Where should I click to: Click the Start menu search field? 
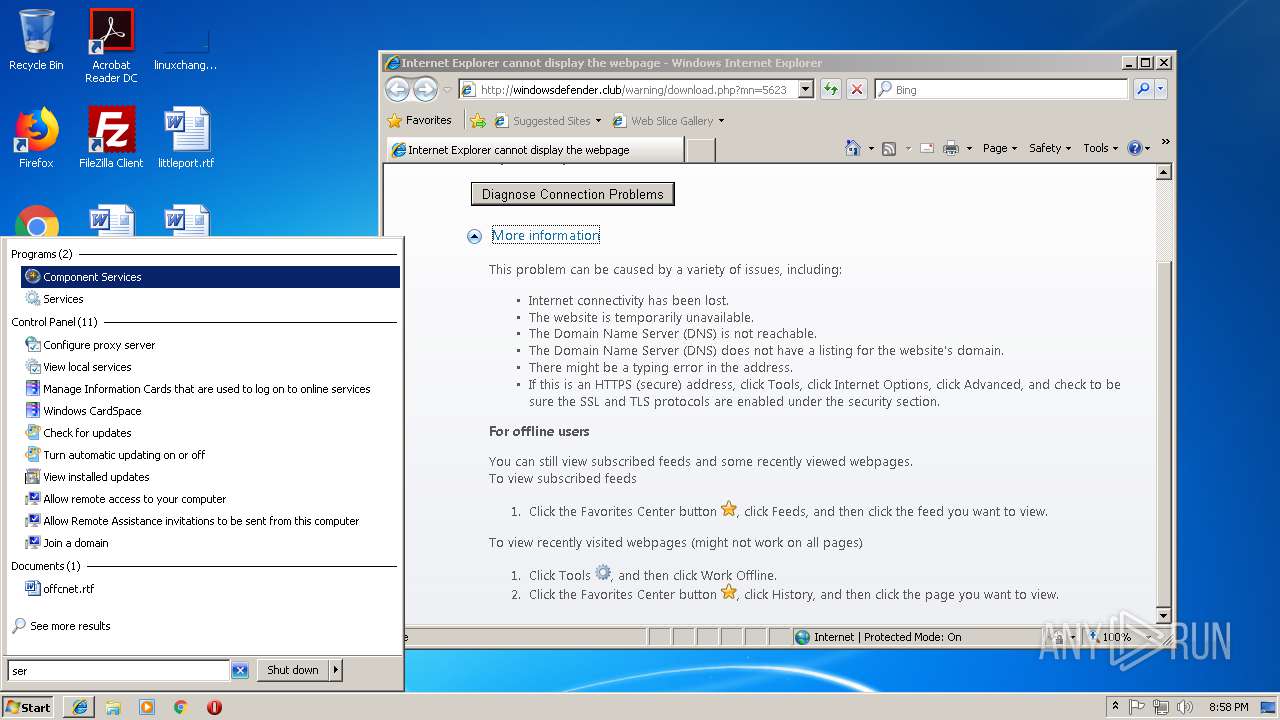coord(118,671)
